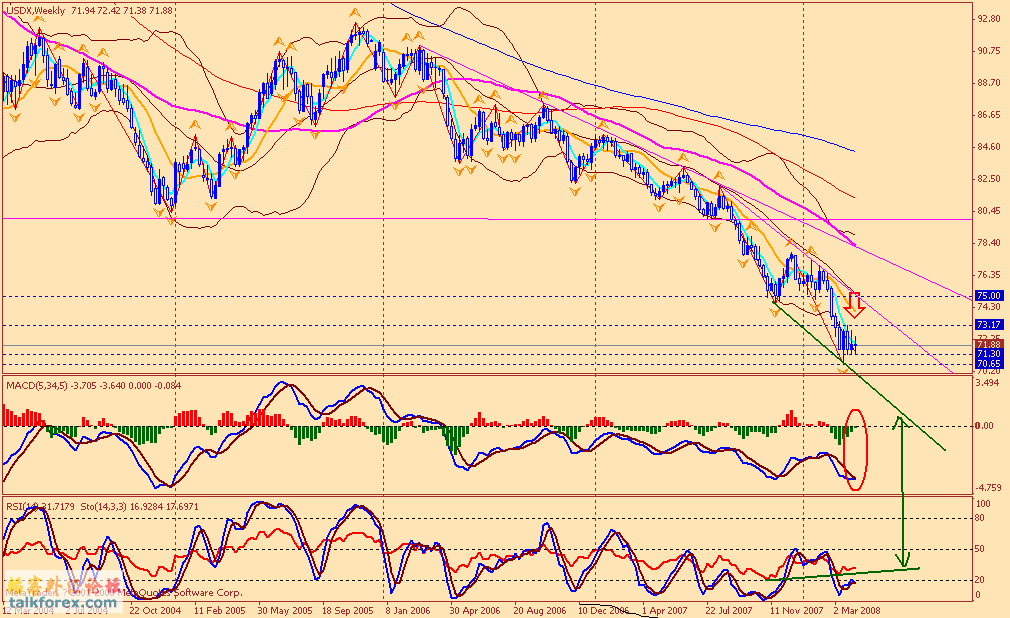Click the 22 Jul 2007 date label
This screenshot has height=618, width=1010.
pos(729,610)
